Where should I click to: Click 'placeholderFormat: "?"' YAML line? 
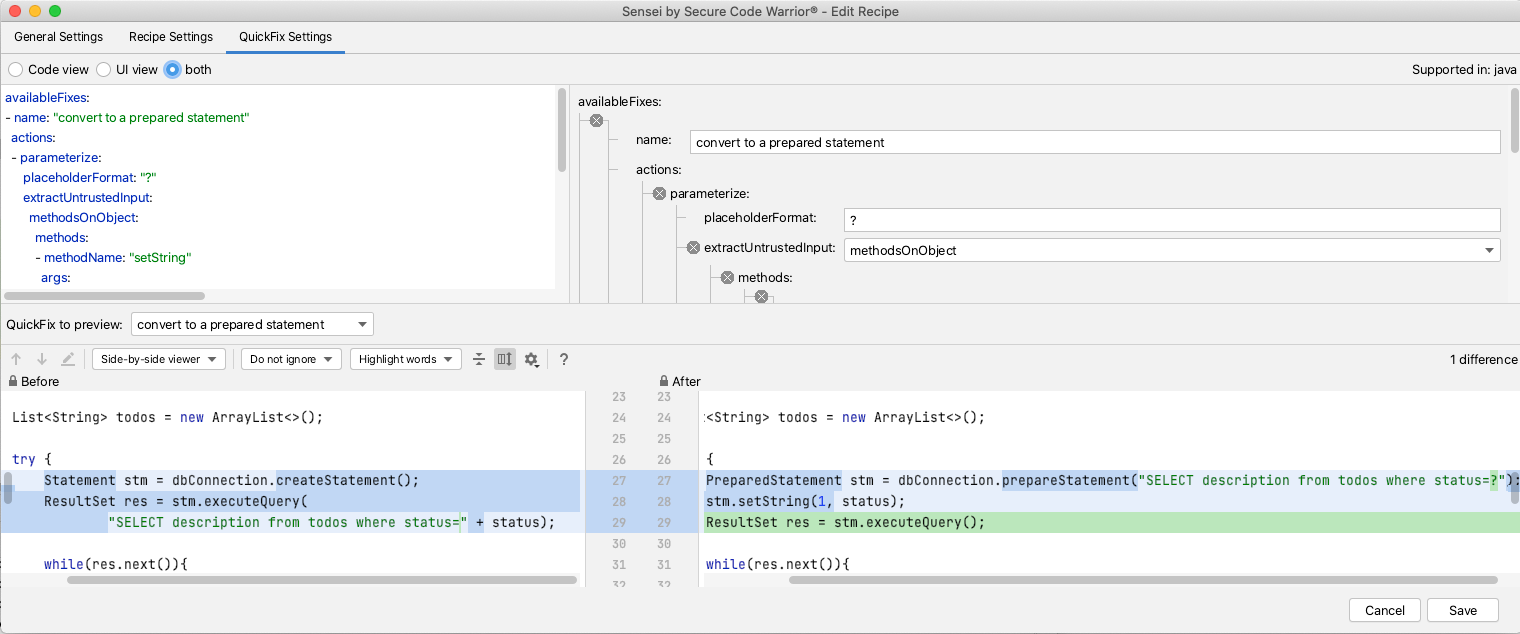[90, 177]
